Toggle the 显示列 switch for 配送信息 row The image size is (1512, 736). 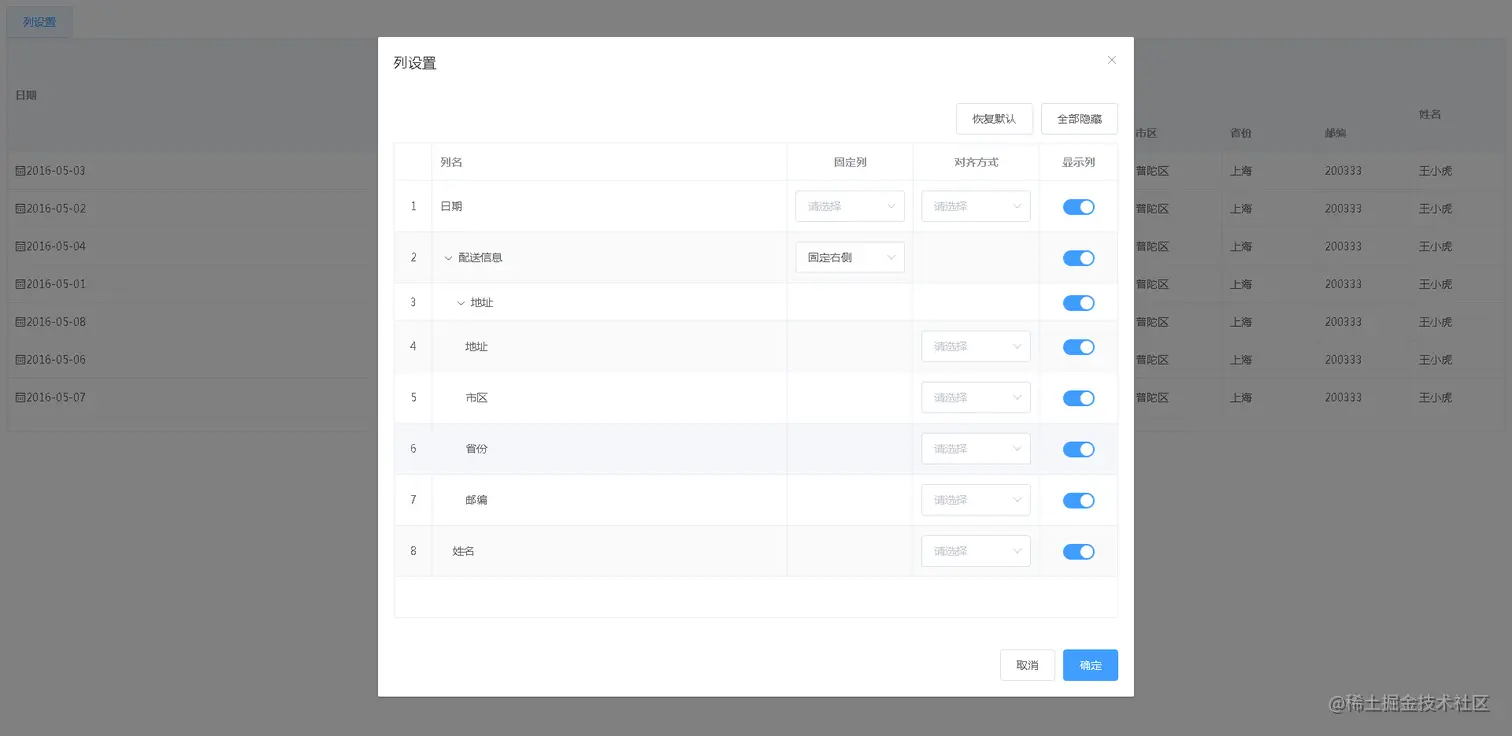[x=1078, y=258]
